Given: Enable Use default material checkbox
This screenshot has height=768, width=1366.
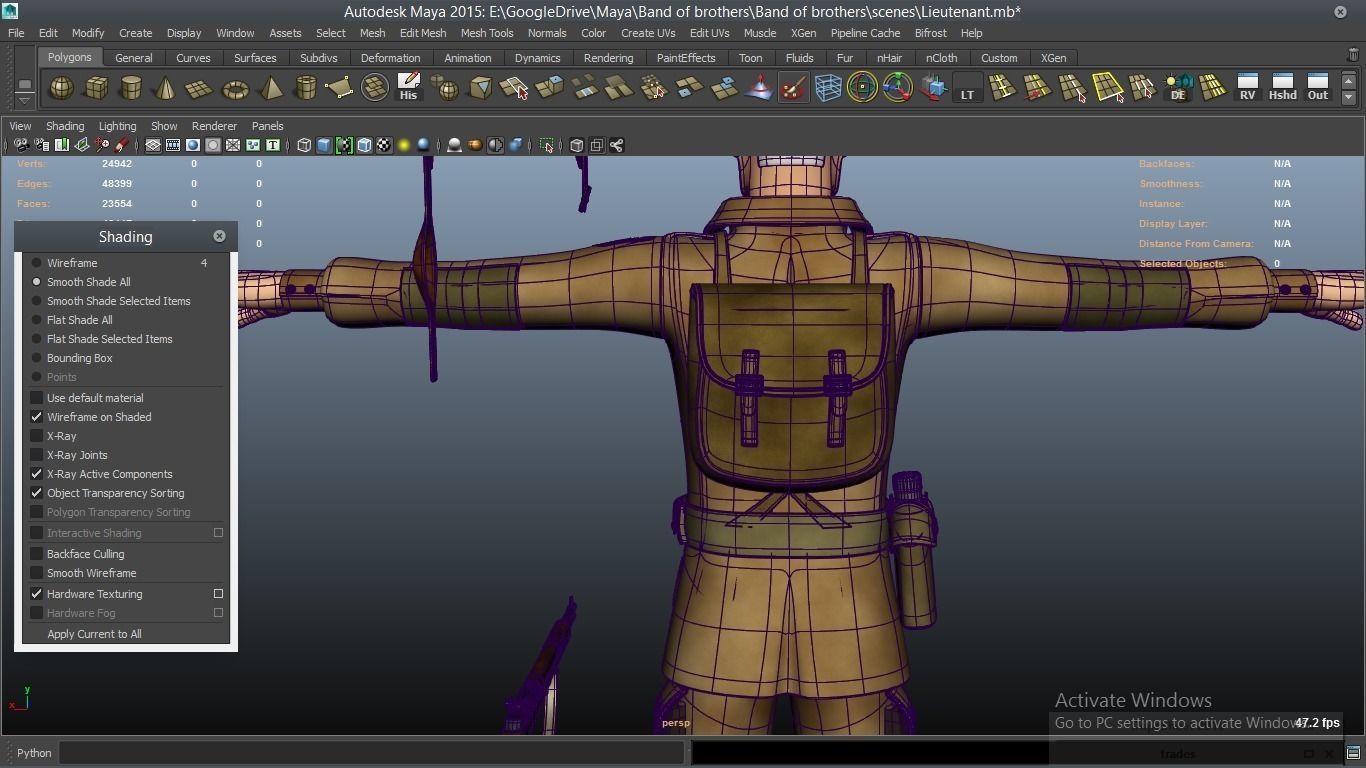Looking at the screenshot, I should click(37, 398).
